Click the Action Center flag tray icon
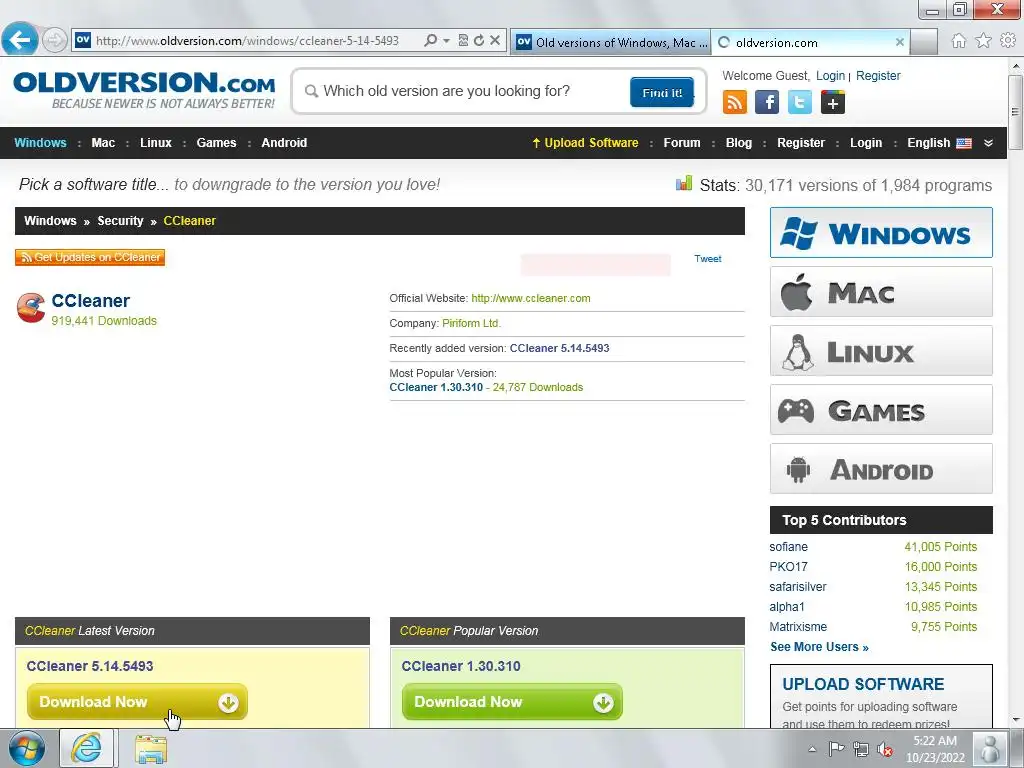This screenshot has height=768, width=1024. coord(837,748)
